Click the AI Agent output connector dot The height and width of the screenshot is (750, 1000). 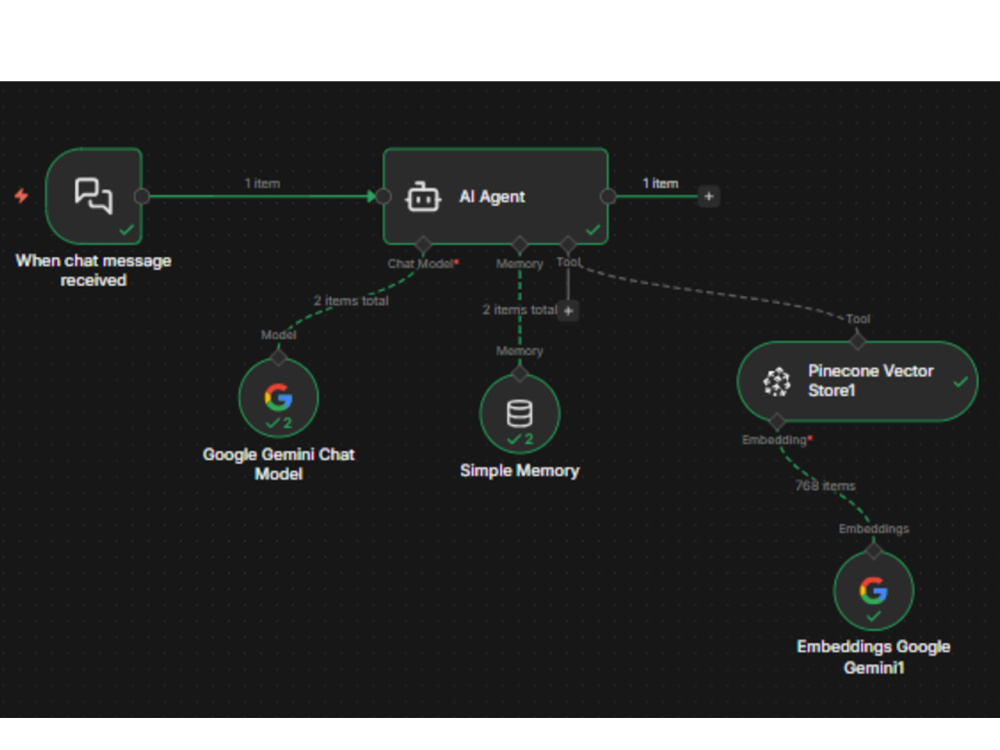tap(608, 196)
